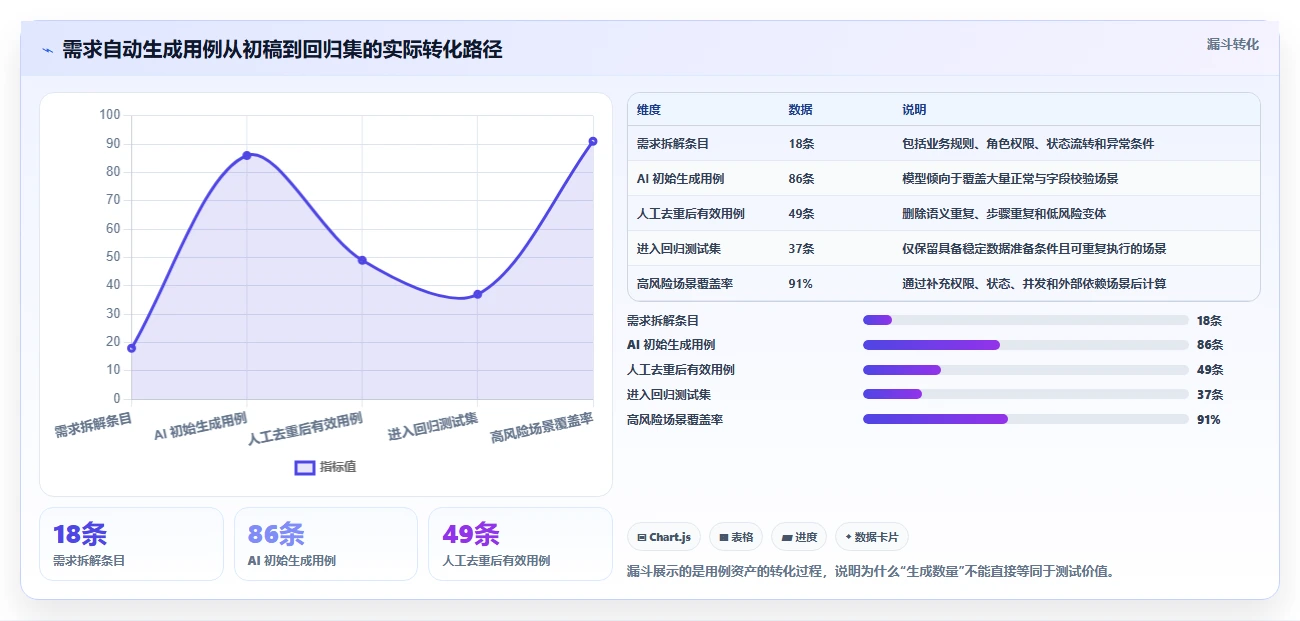Click the 高风险场景覆盖率 x-axis label on chart

pyautogui.click(x=542, y=428)
